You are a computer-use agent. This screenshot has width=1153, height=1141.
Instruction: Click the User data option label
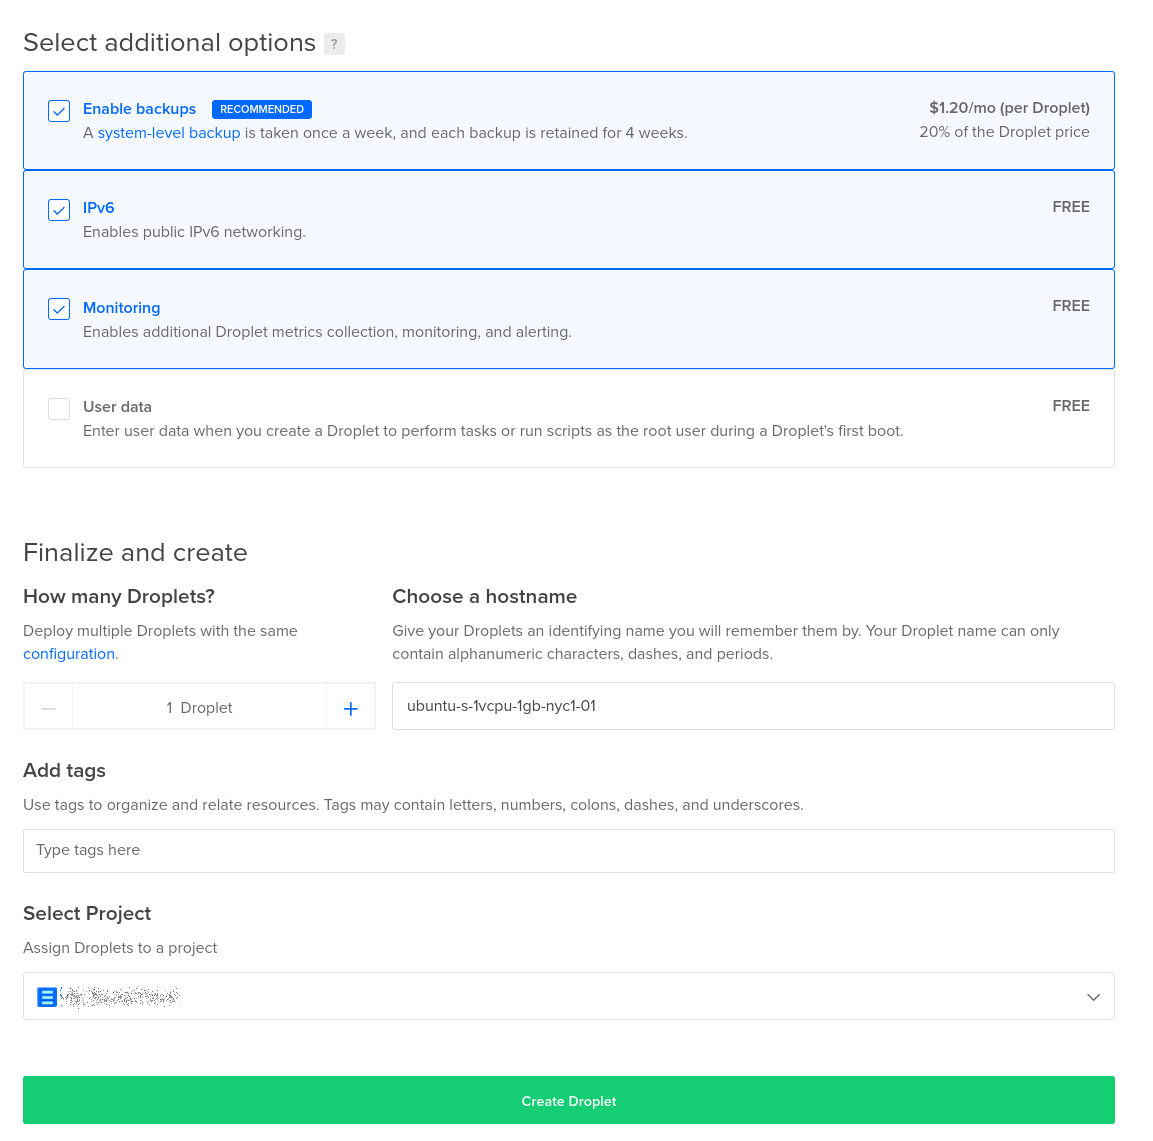tap(117, 407)
